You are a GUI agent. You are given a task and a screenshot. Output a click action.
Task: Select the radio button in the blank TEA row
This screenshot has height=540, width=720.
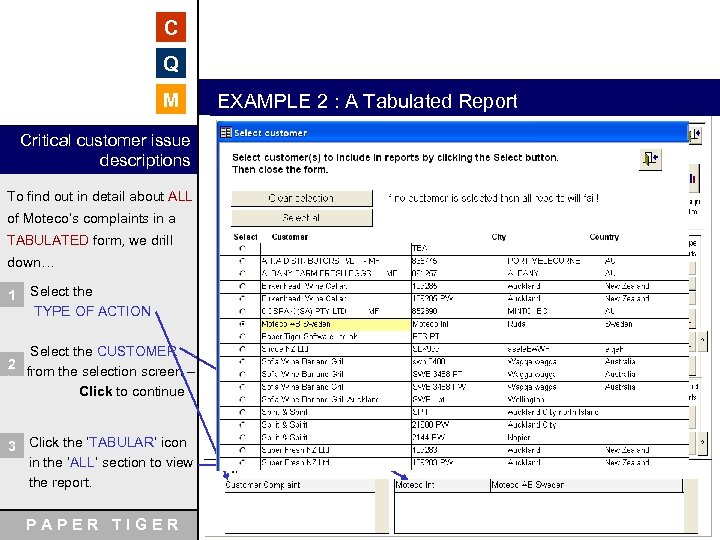pyautogui.click(x=242, y=248)
